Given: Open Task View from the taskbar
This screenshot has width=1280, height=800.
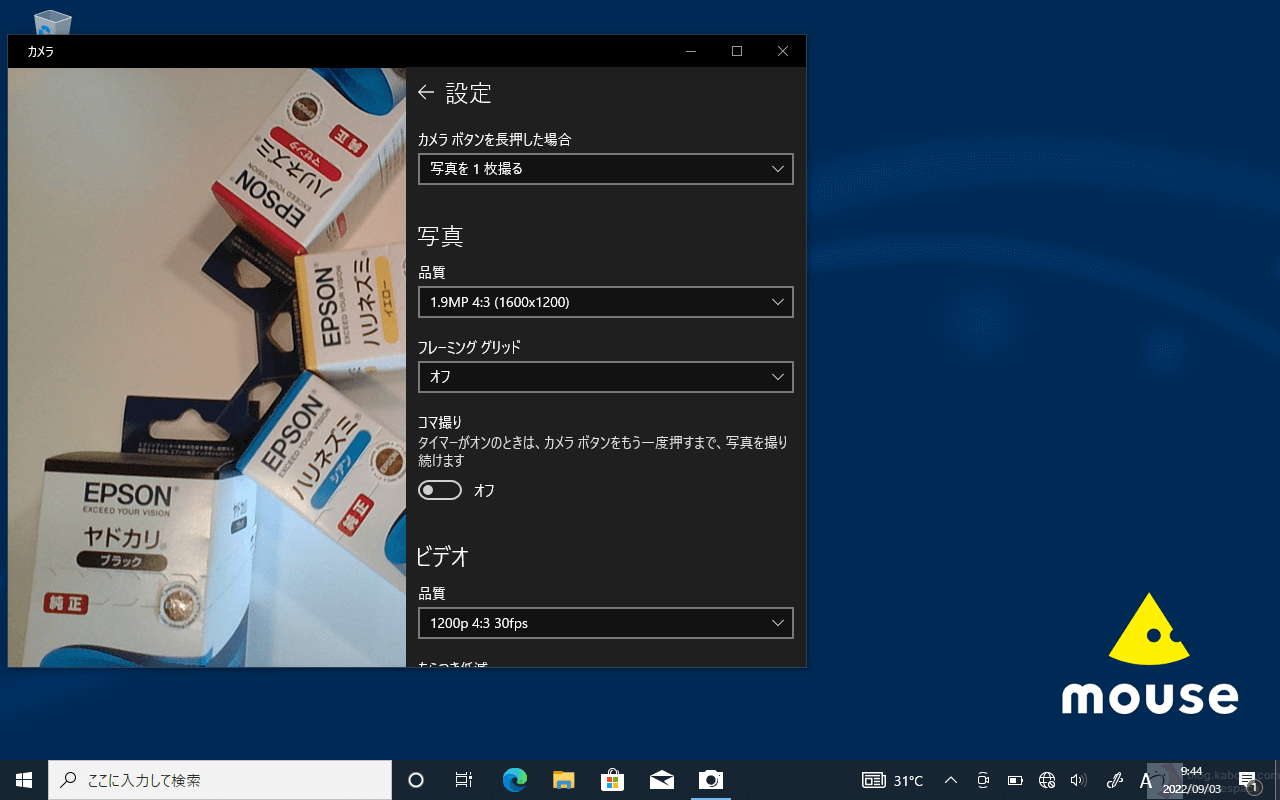Looking at the screenshot, I should point(463,780).
